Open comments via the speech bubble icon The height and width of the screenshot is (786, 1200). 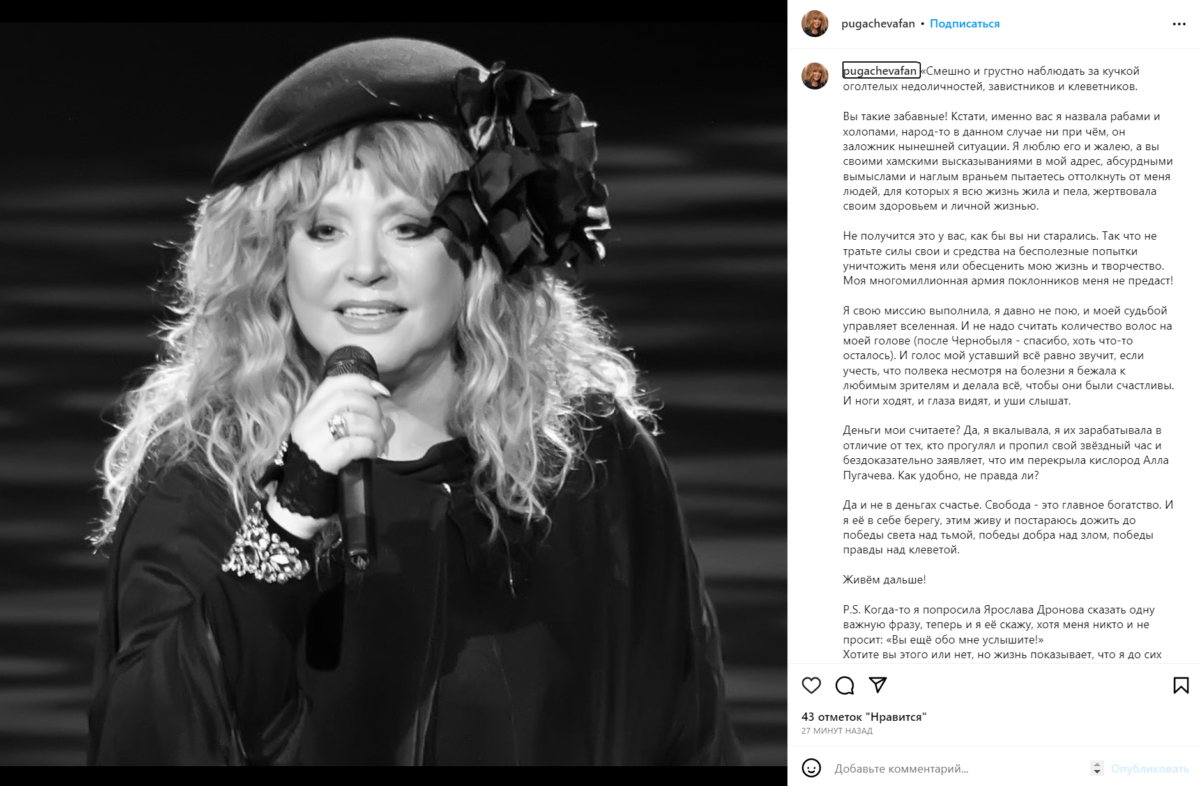(x=845, y=686)
